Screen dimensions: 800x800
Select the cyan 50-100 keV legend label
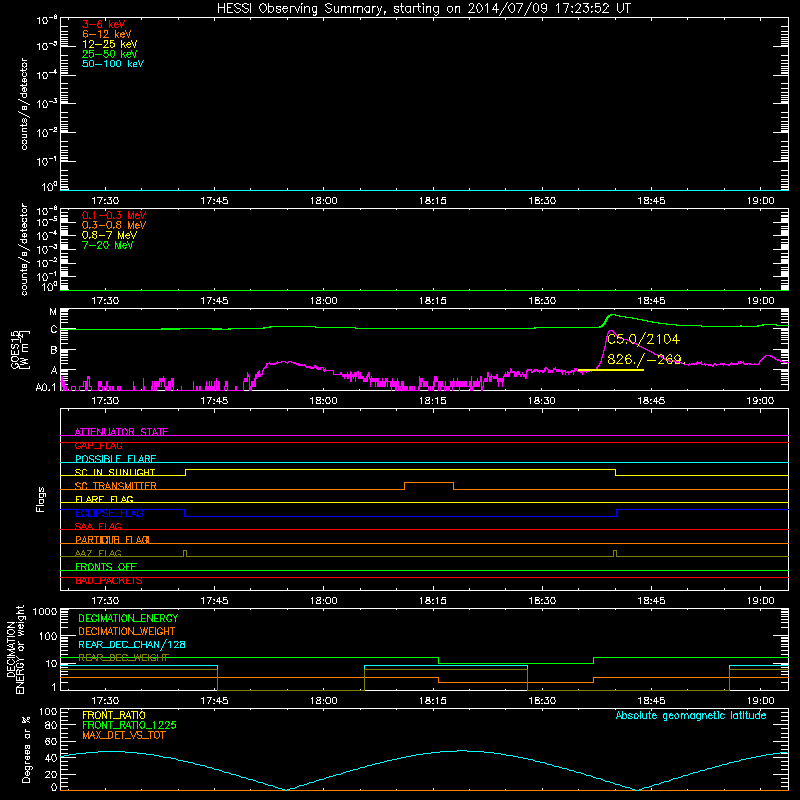click(x=113, y=64)
